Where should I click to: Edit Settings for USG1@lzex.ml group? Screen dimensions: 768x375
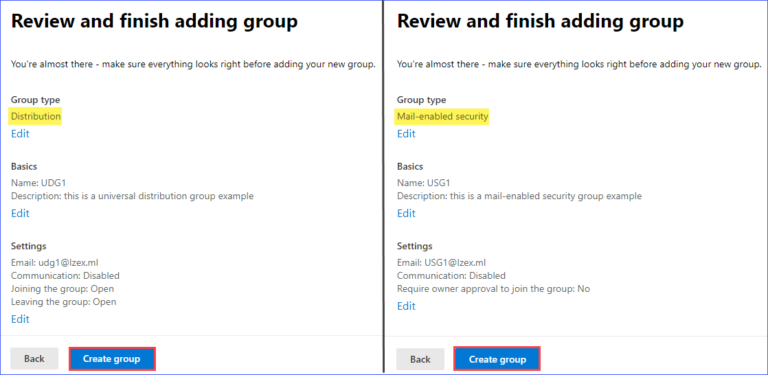[406, 306]
